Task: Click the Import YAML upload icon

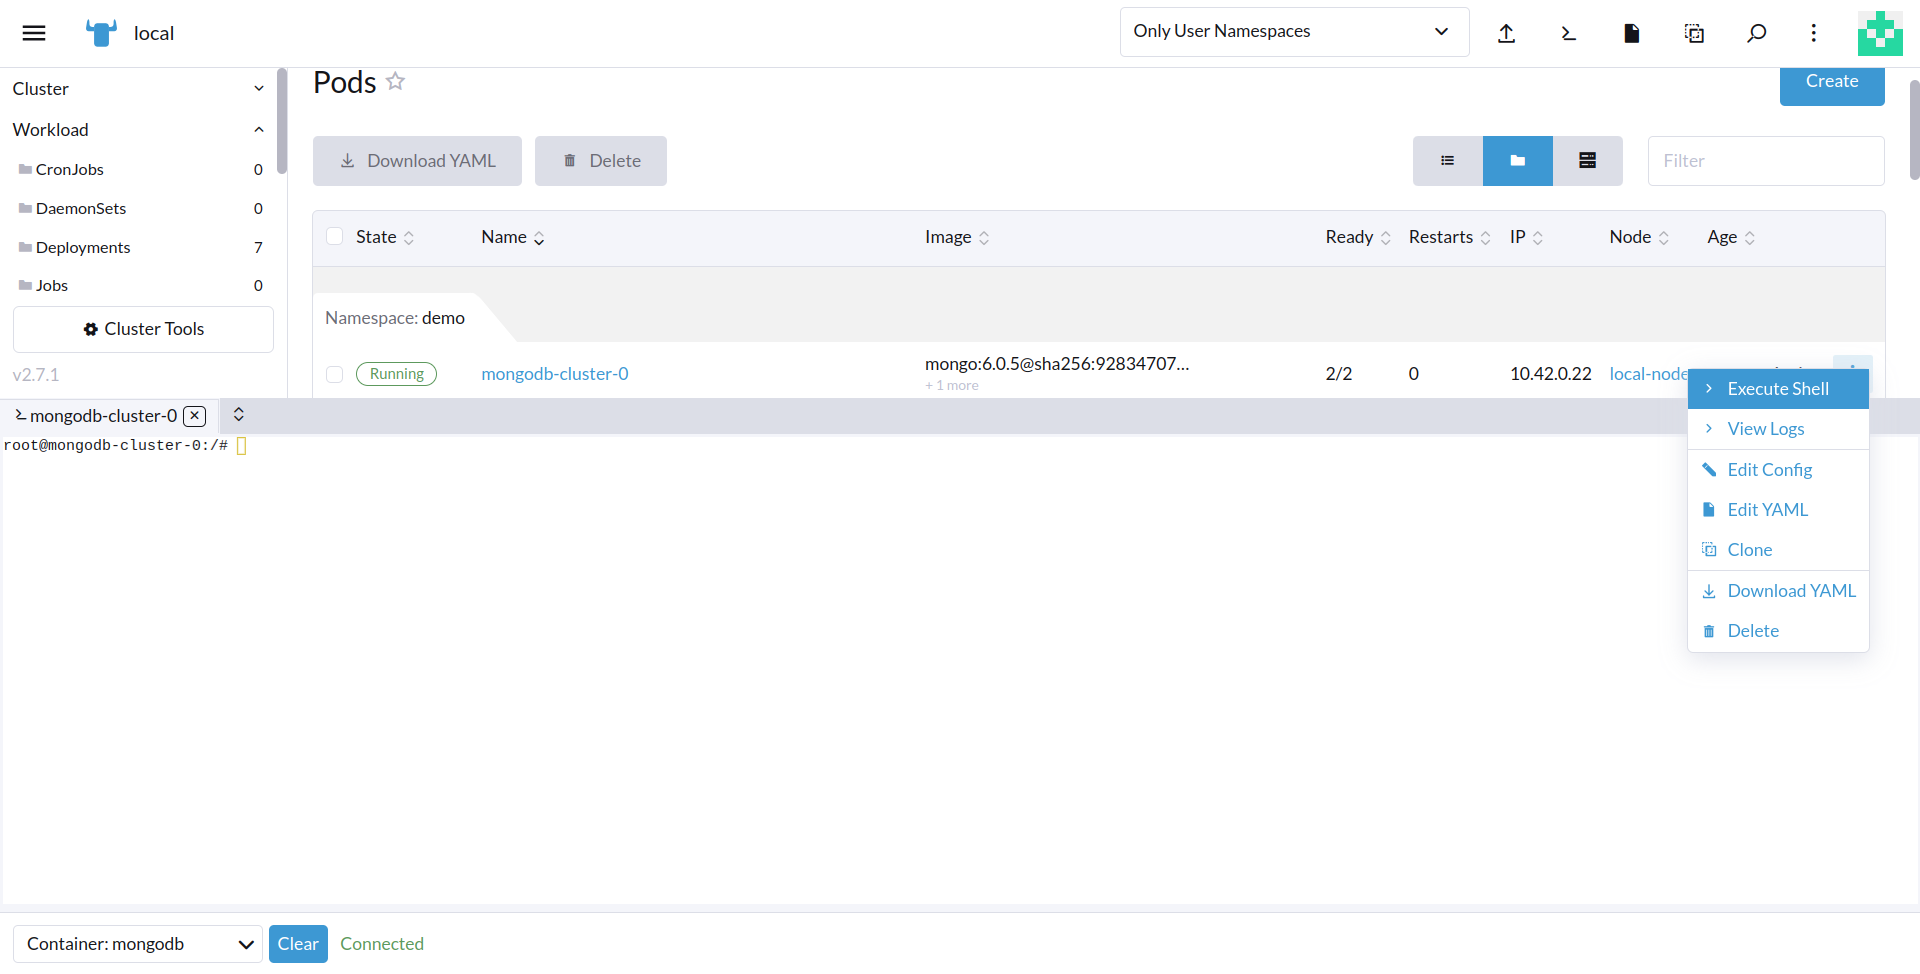Action: tap(1508, 32)
